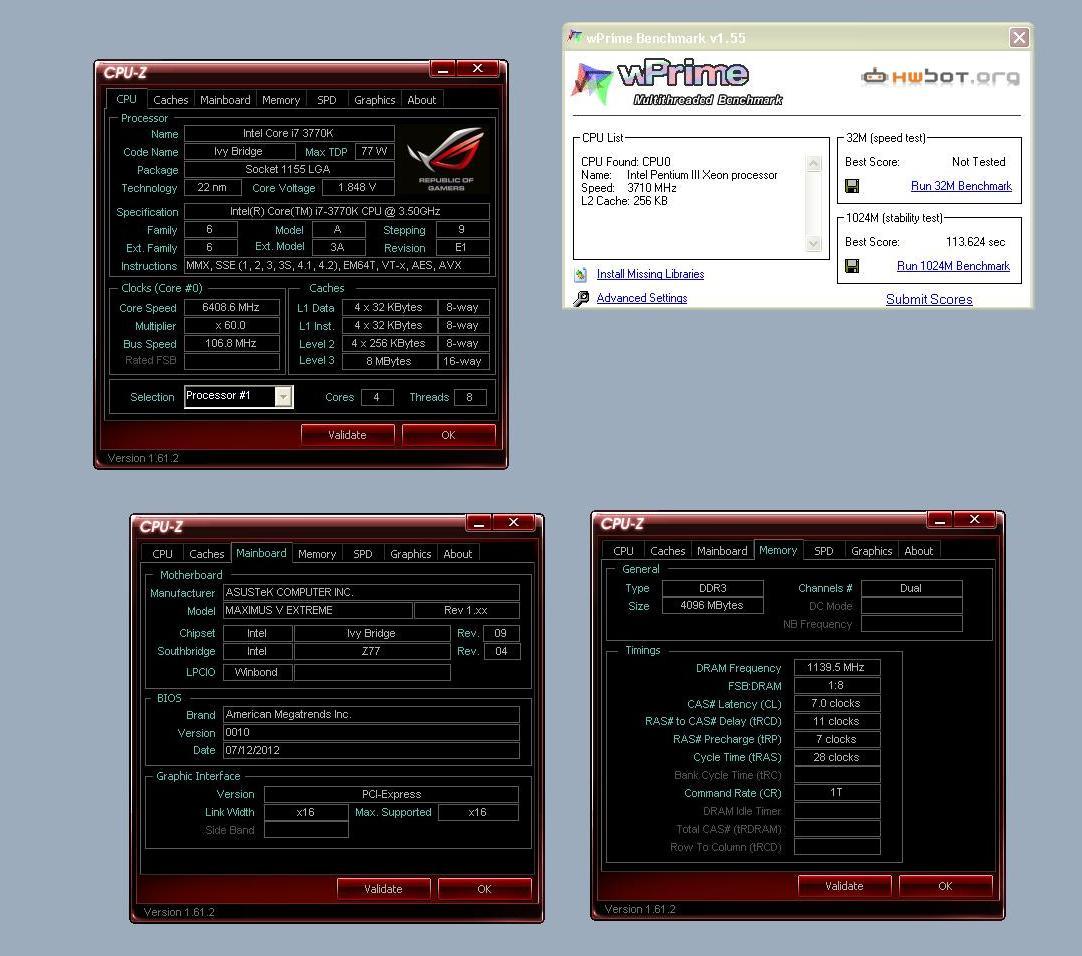Click the floppy save icon under 1024M stability test
1082x956 pixels.
click(852, 266)
